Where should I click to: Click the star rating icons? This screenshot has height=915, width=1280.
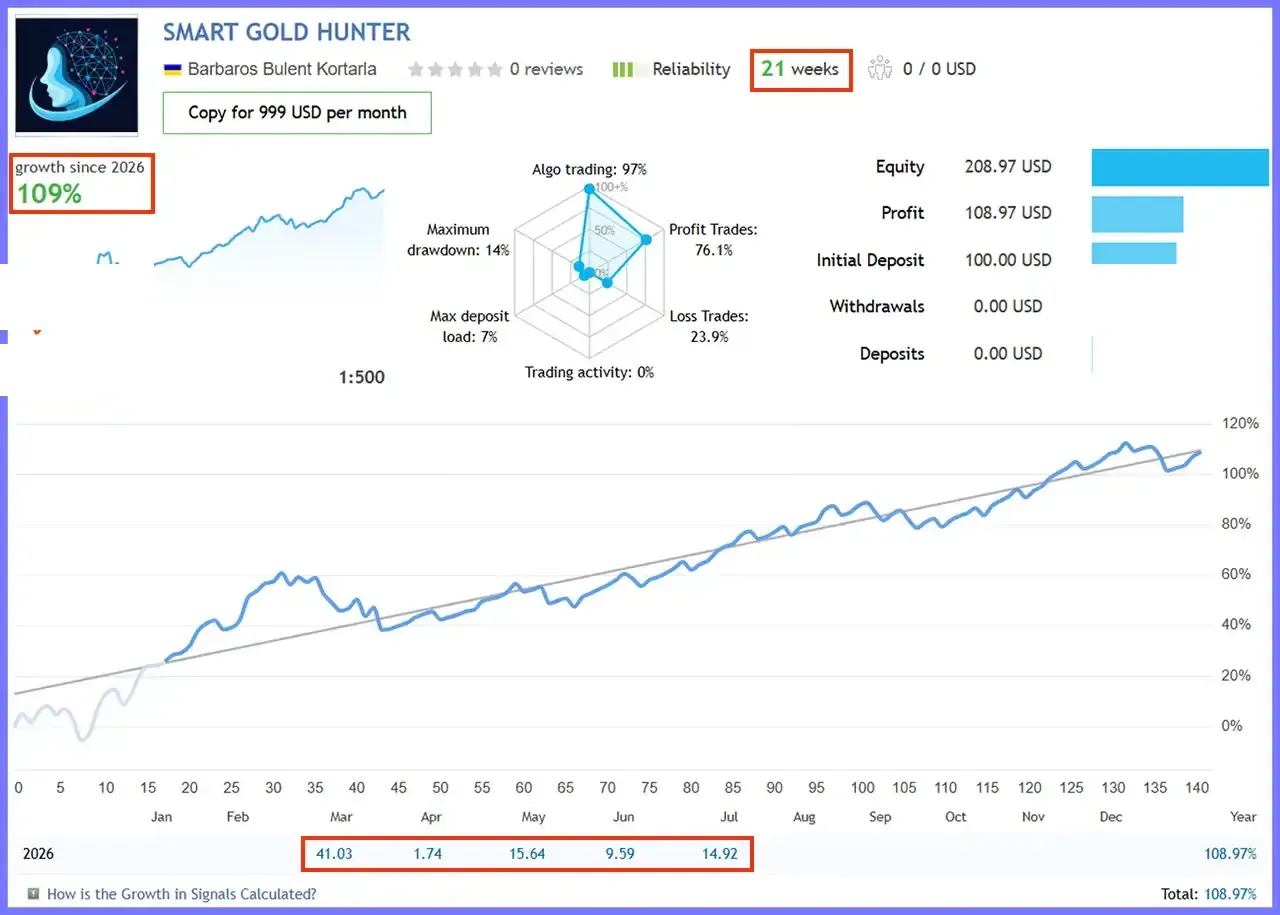click(x=455, y=69)
